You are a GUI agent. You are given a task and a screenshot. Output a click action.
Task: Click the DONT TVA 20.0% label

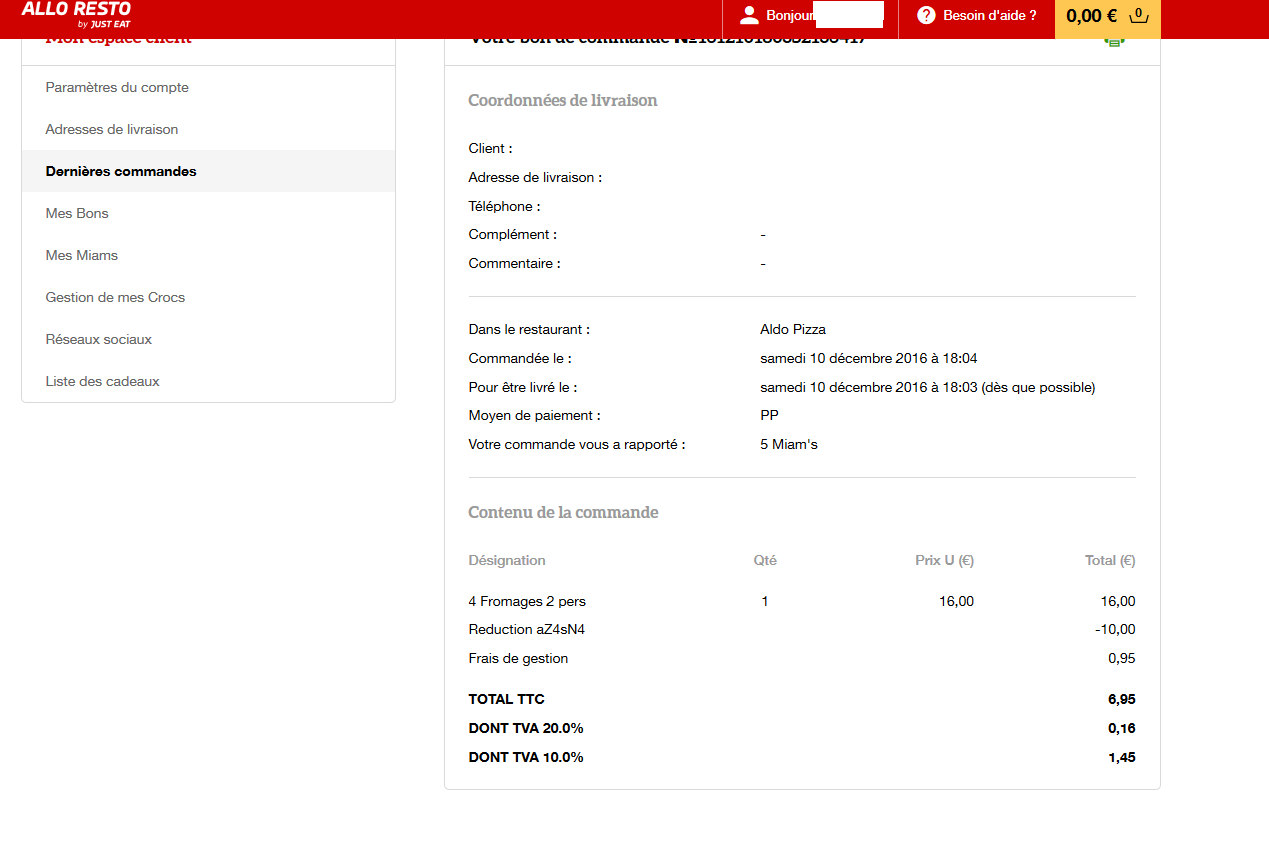pyautogui.click(x=526, y=729)
